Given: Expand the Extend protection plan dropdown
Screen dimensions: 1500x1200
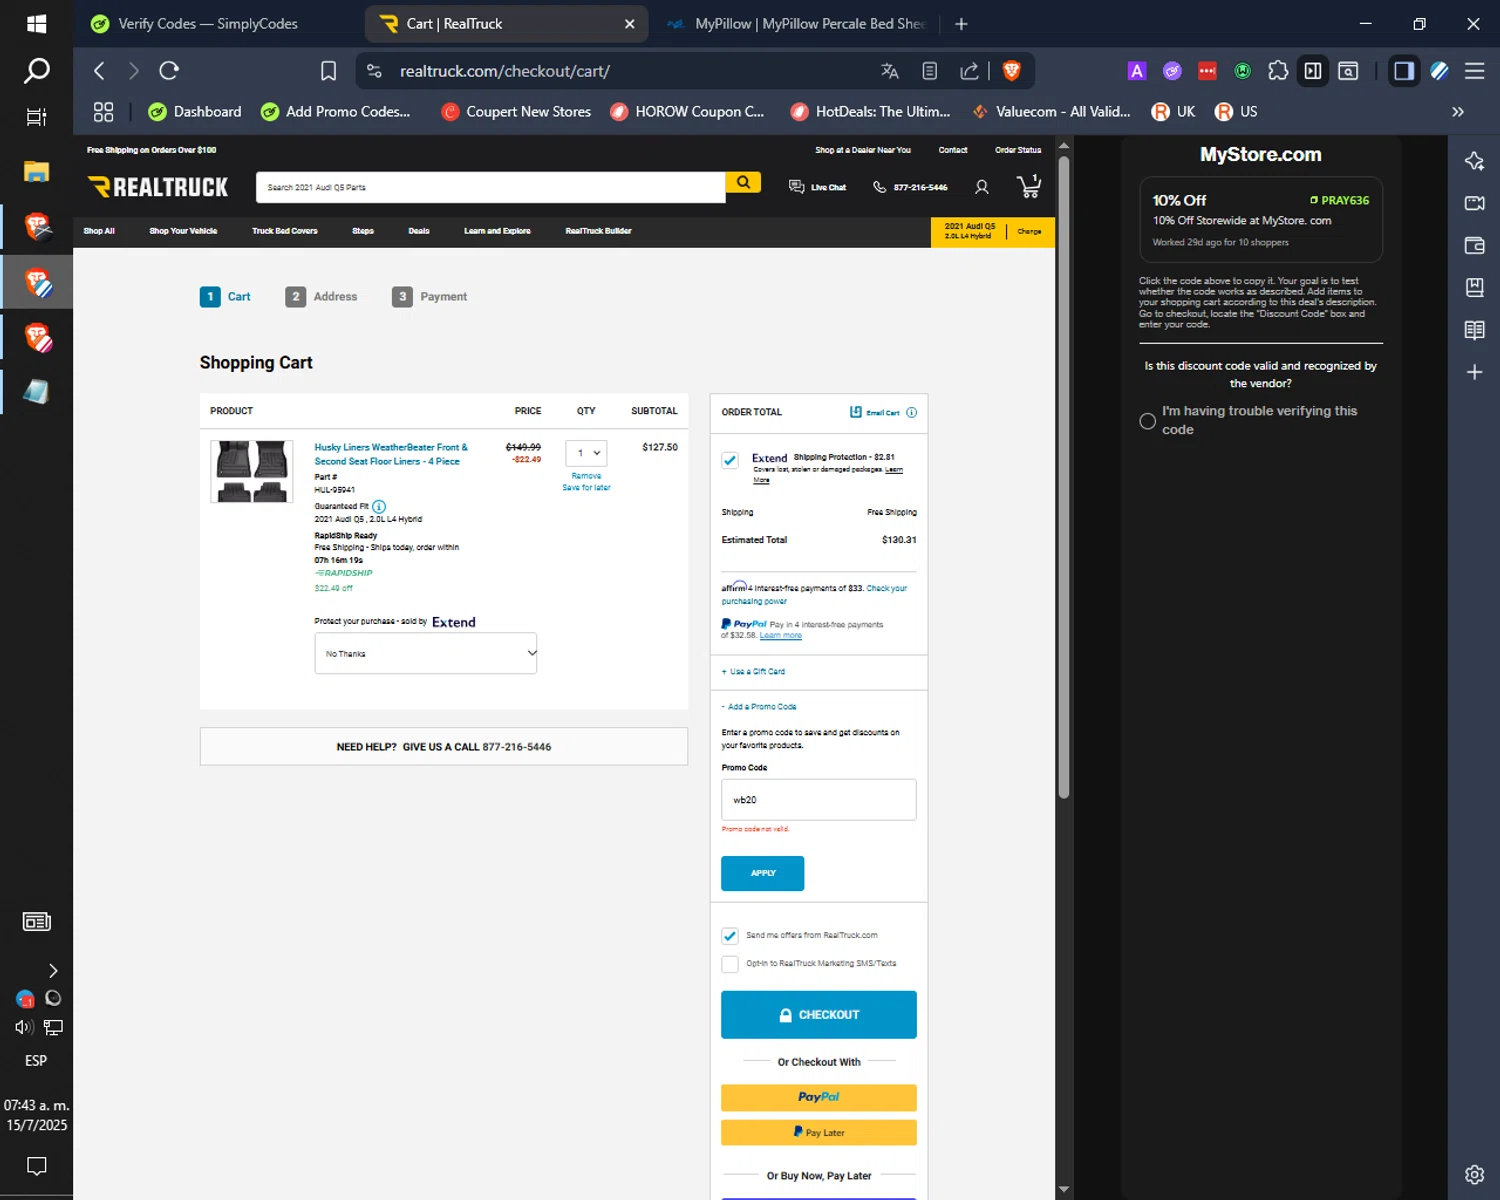Looking at the screenshot, I should coord(426,654).
